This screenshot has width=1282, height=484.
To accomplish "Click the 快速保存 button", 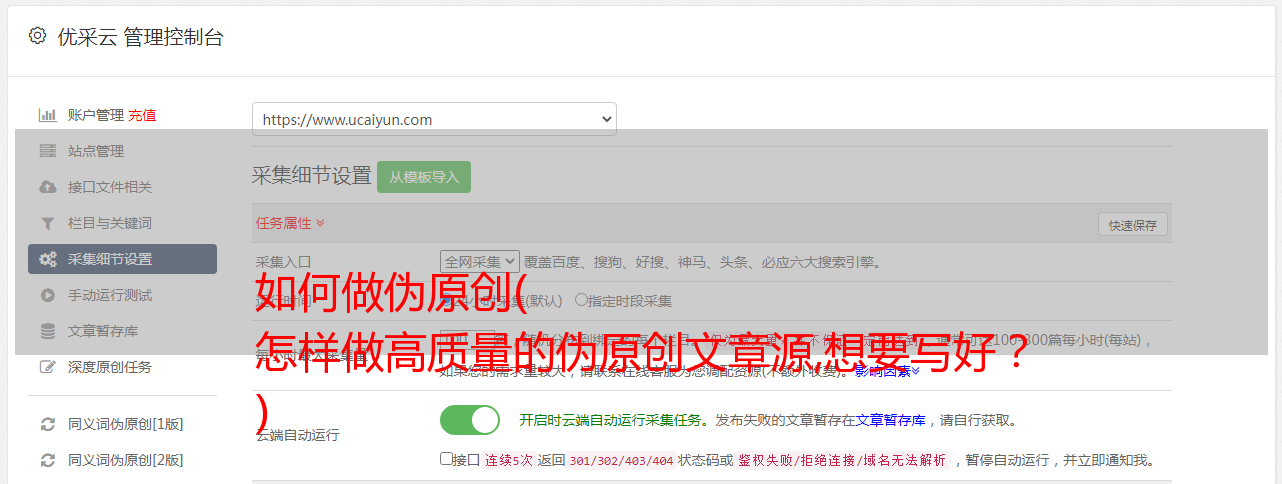I will point(1132,225).
